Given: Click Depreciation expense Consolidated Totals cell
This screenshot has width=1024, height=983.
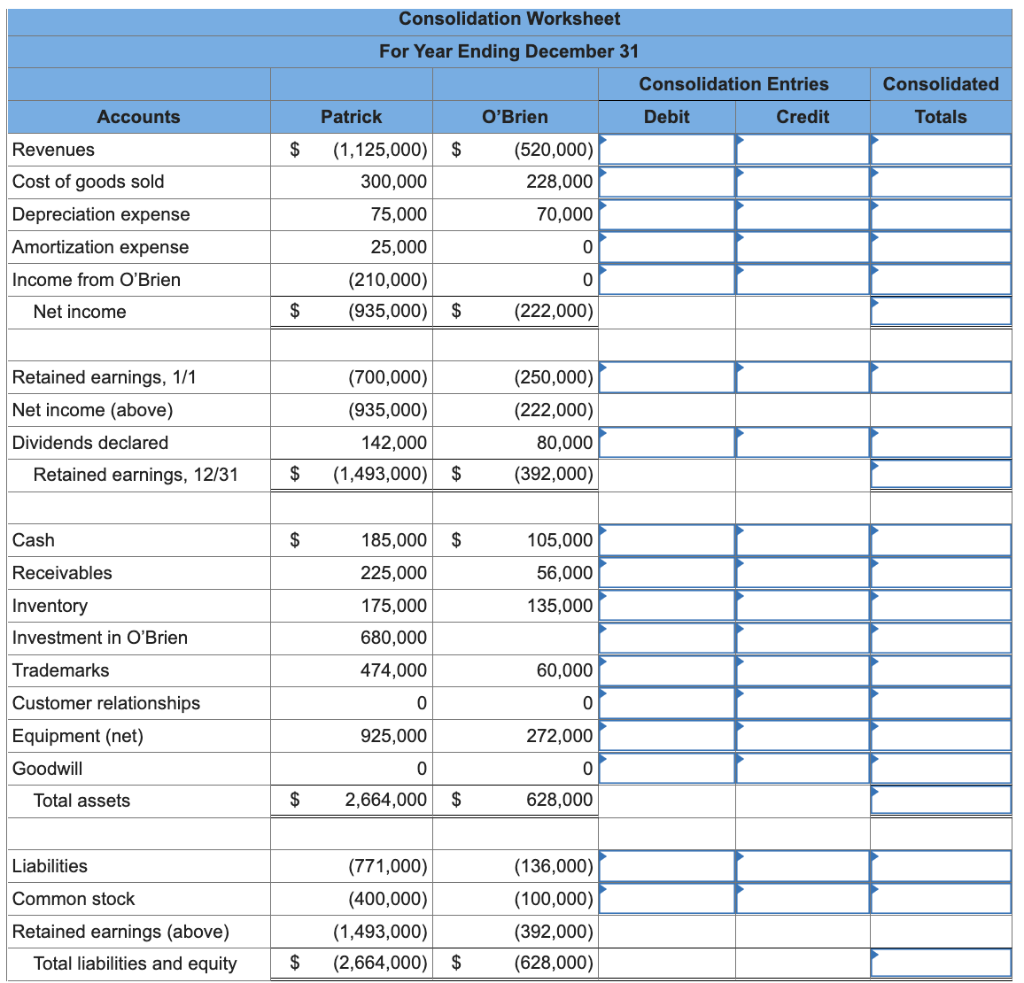Looking at the screenshot, I should click(940, 214).
